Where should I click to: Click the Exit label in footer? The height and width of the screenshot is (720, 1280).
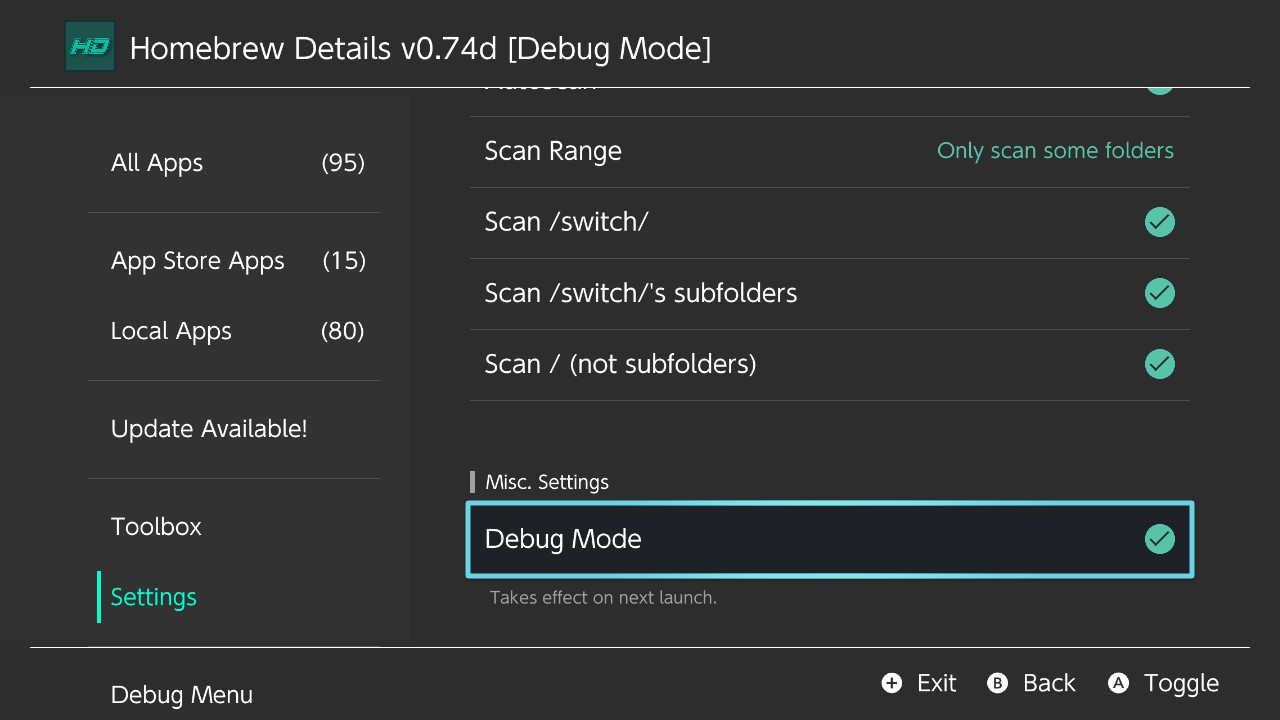click(x=937, y=683)
